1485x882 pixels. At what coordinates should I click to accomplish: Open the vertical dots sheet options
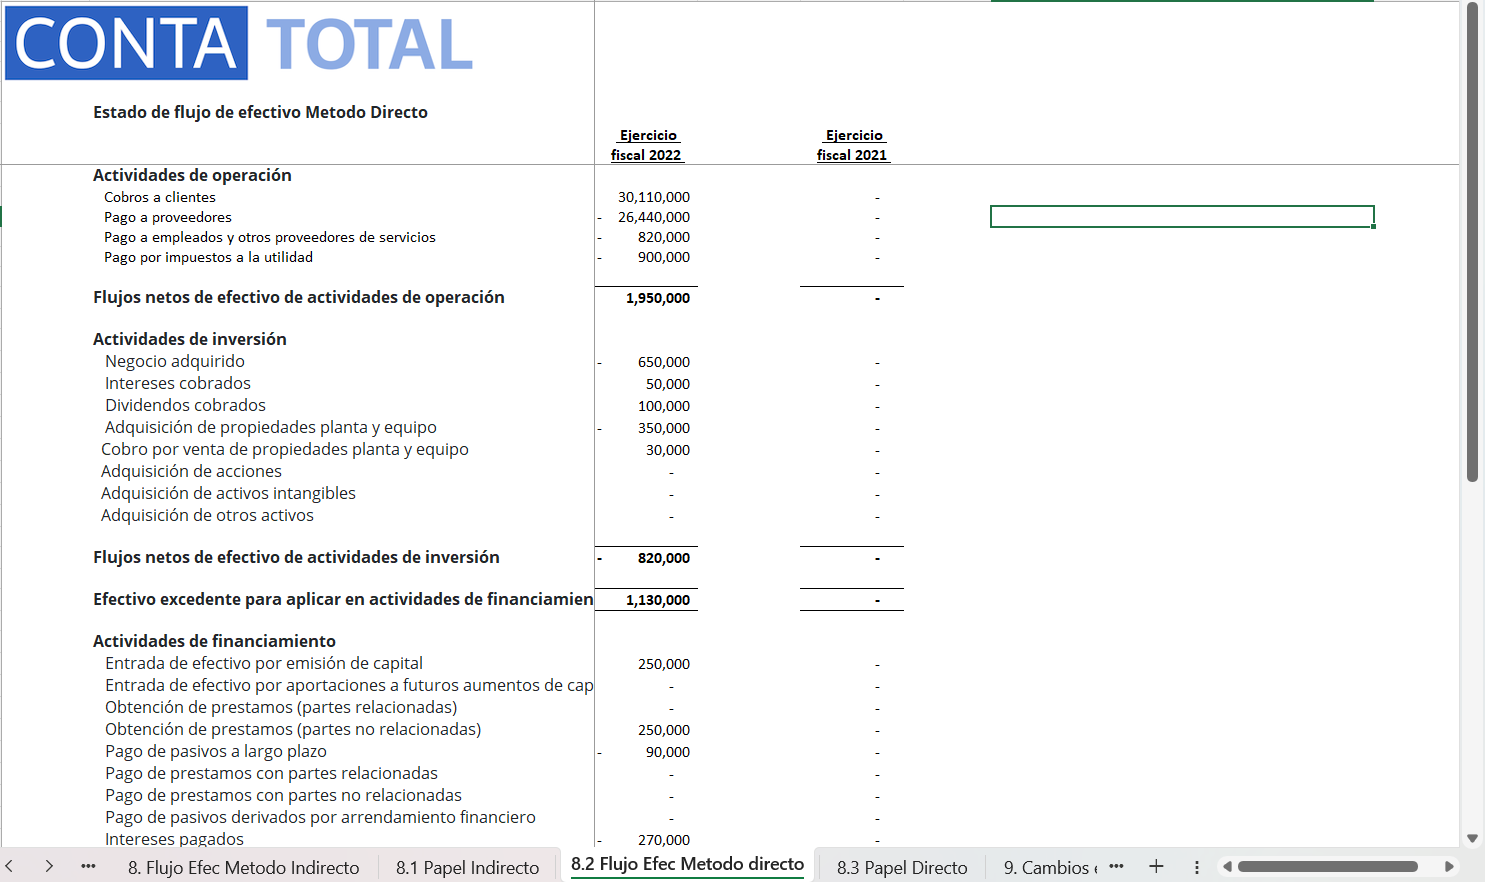1196,867
